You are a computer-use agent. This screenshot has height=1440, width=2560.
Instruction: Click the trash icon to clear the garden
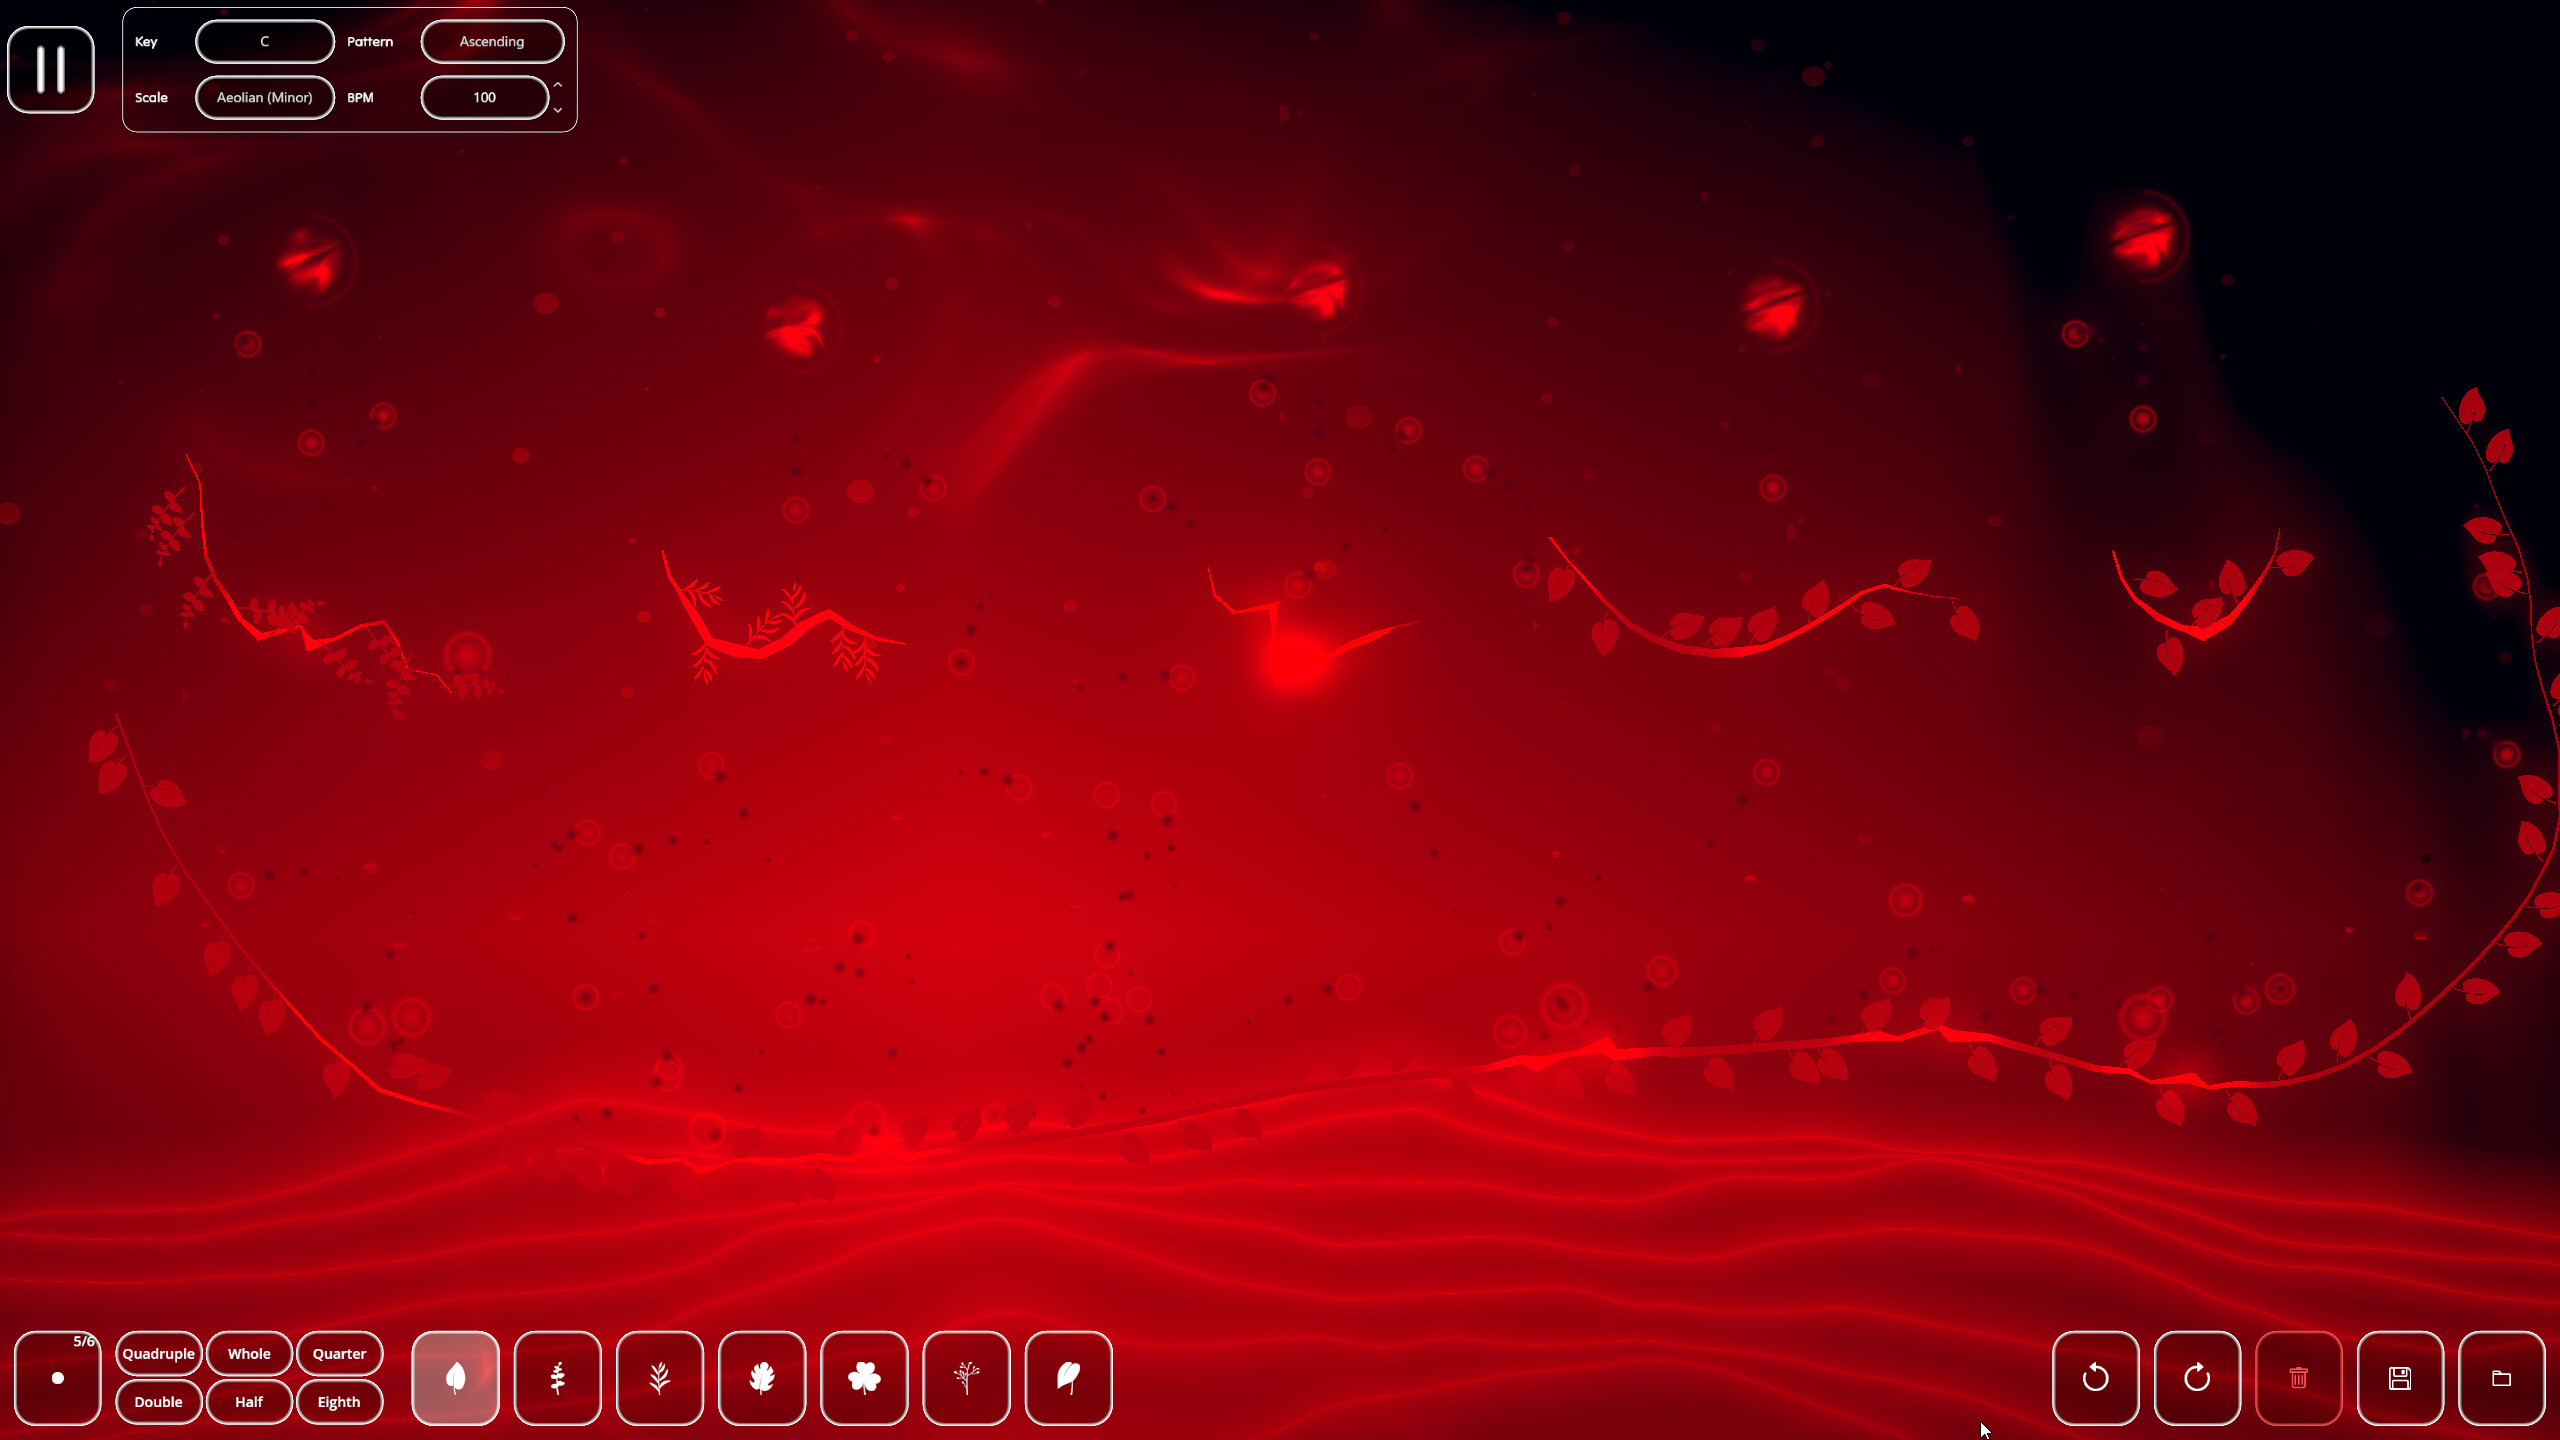[2299, 1378]
